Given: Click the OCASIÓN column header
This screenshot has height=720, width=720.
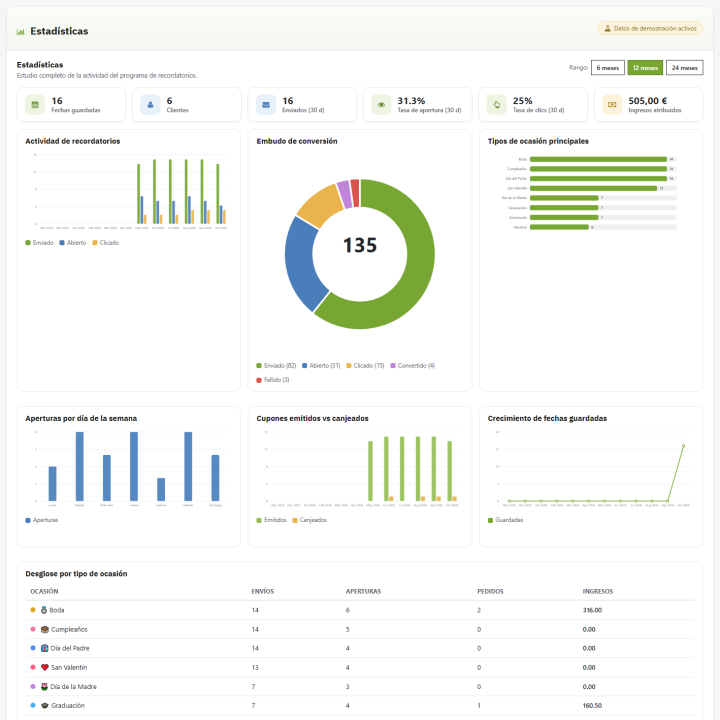Looking at the screenshot, I should click(x=44, y=591).
